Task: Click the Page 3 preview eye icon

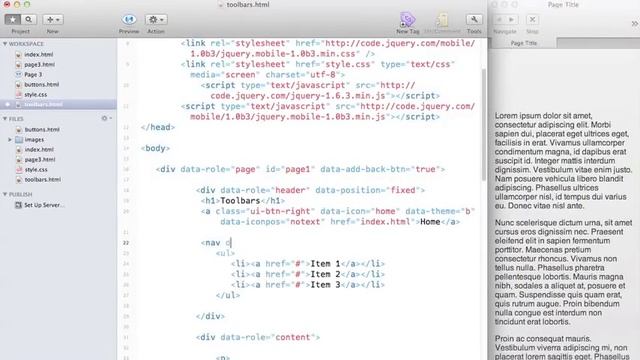Action: (18, 74)
